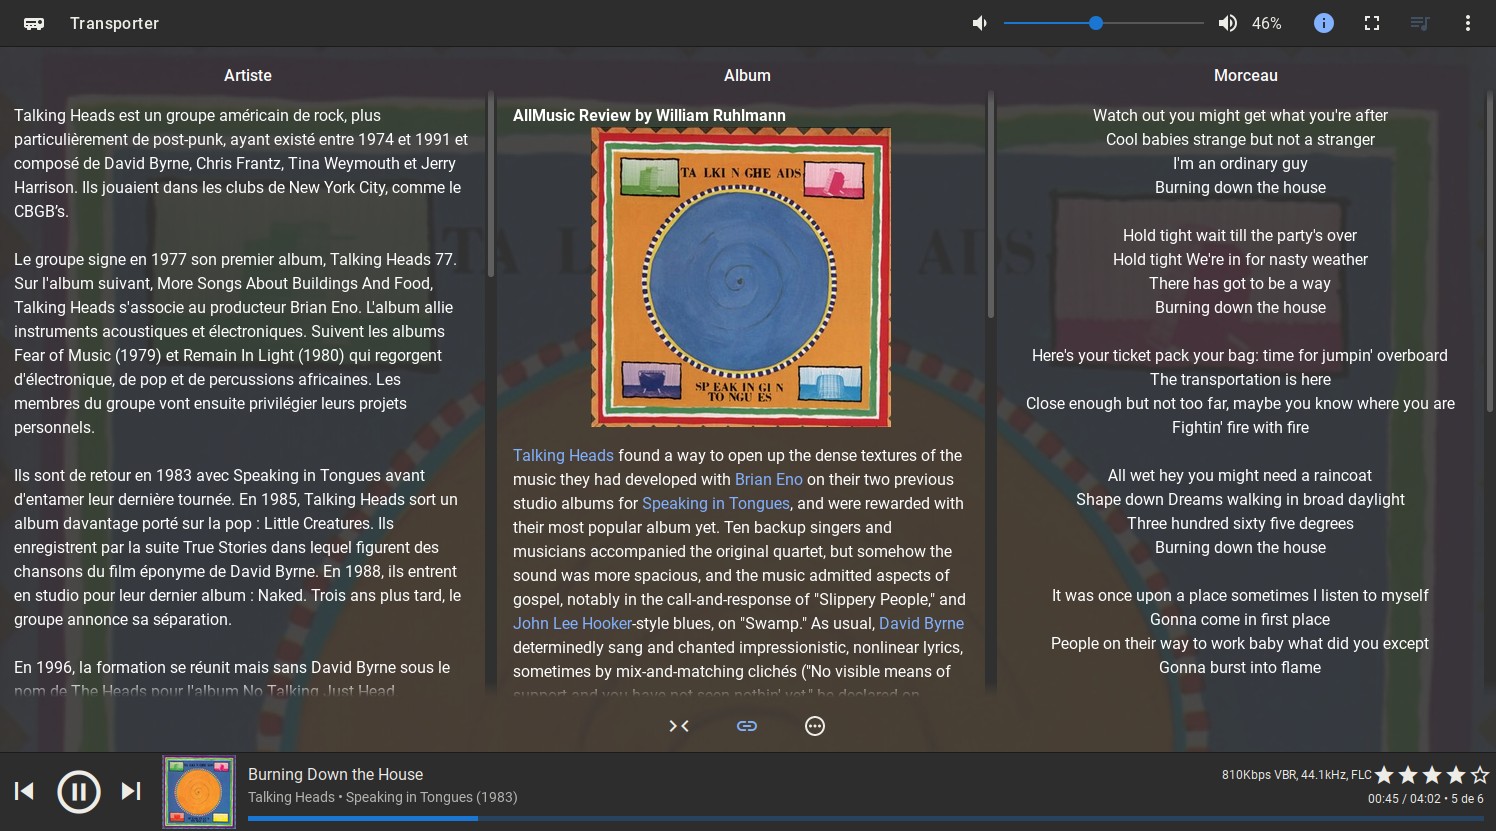Rate the track three stars

(1432, 775)
